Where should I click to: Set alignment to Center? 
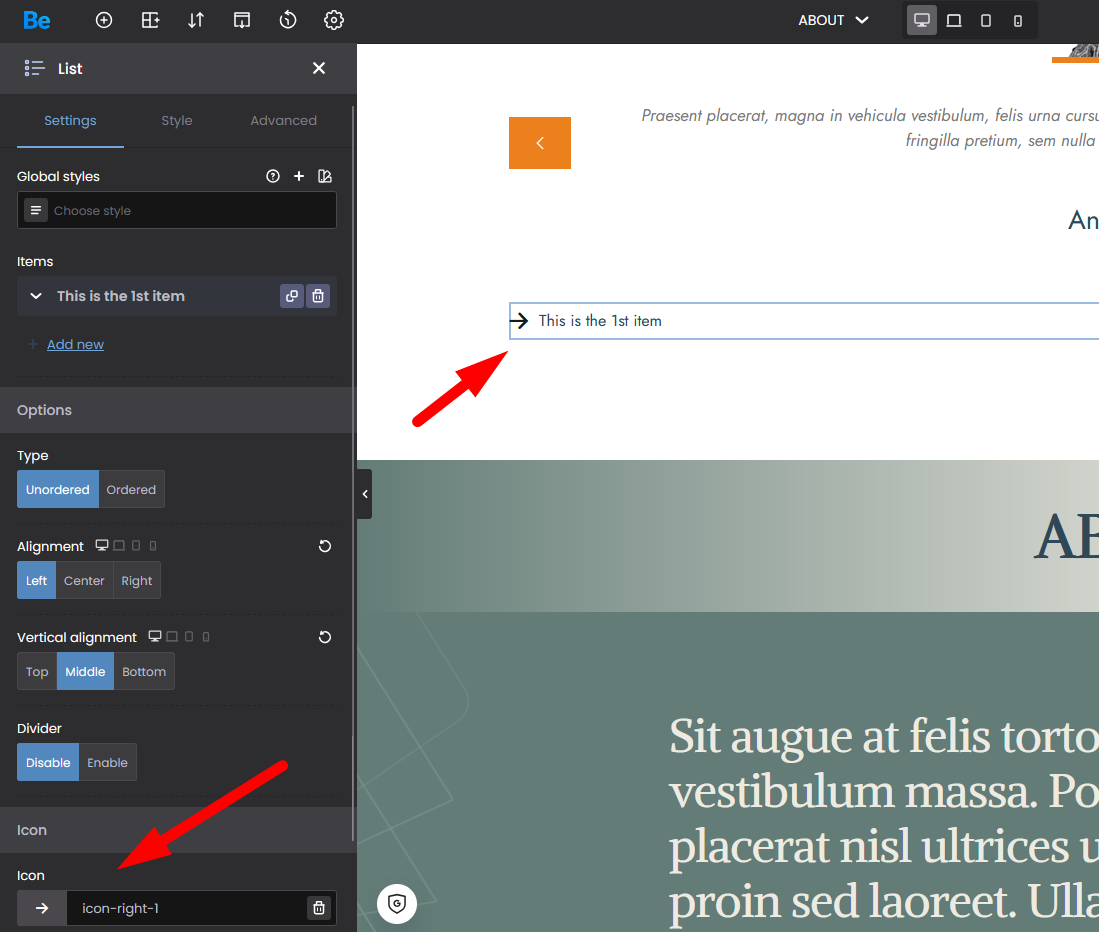(x=84, y=581)
